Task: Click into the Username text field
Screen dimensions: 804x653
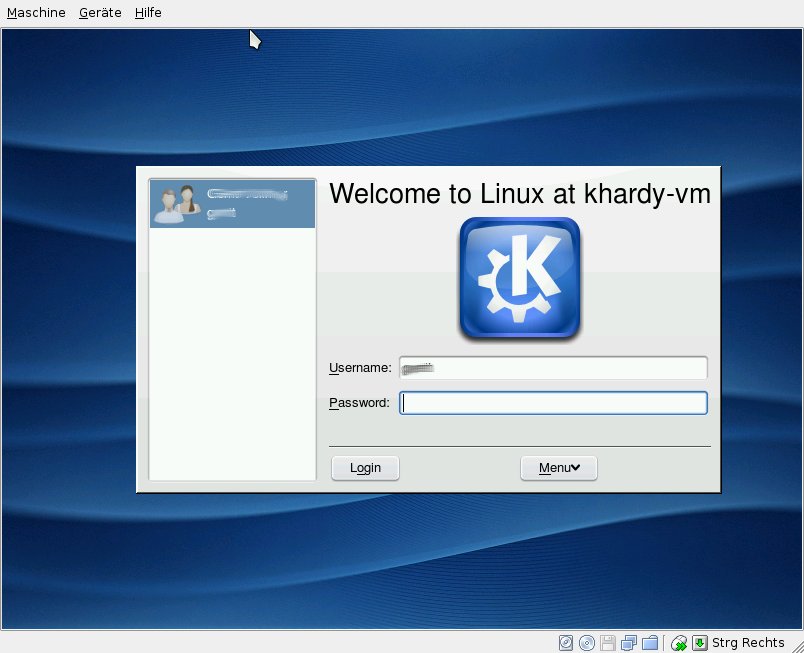Action: click(553, 368)
